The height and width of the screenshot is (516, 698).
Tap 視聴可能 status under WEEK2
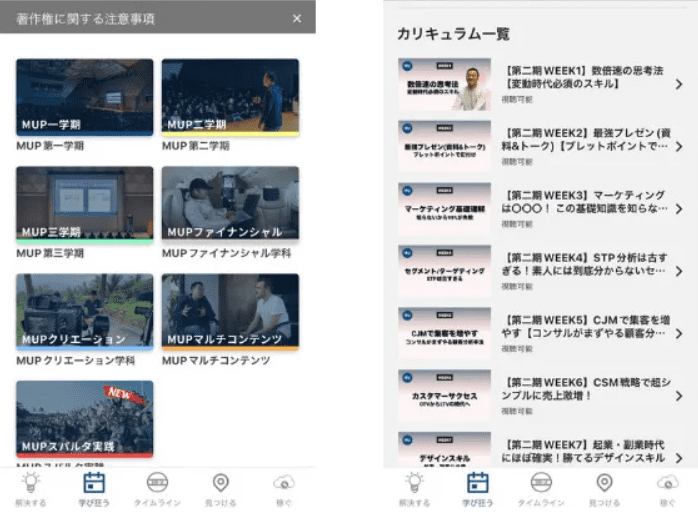[517, 162]
